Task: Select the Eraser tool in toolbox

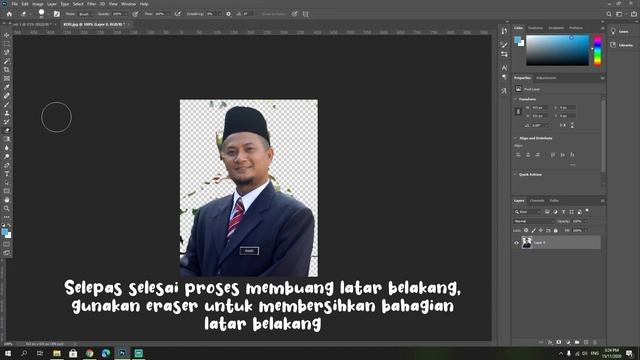Action: click(x=7, y=130)
